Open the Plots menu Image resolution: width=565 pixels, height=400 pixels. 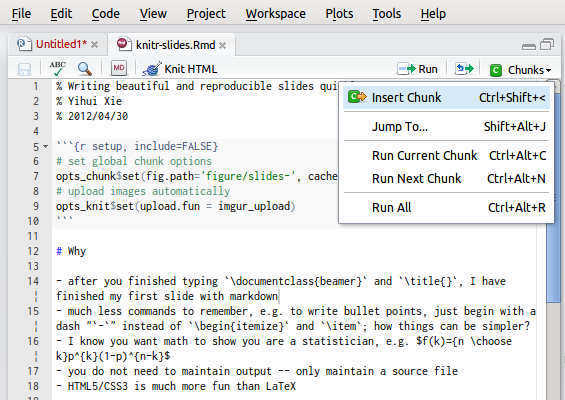(339, 14)
